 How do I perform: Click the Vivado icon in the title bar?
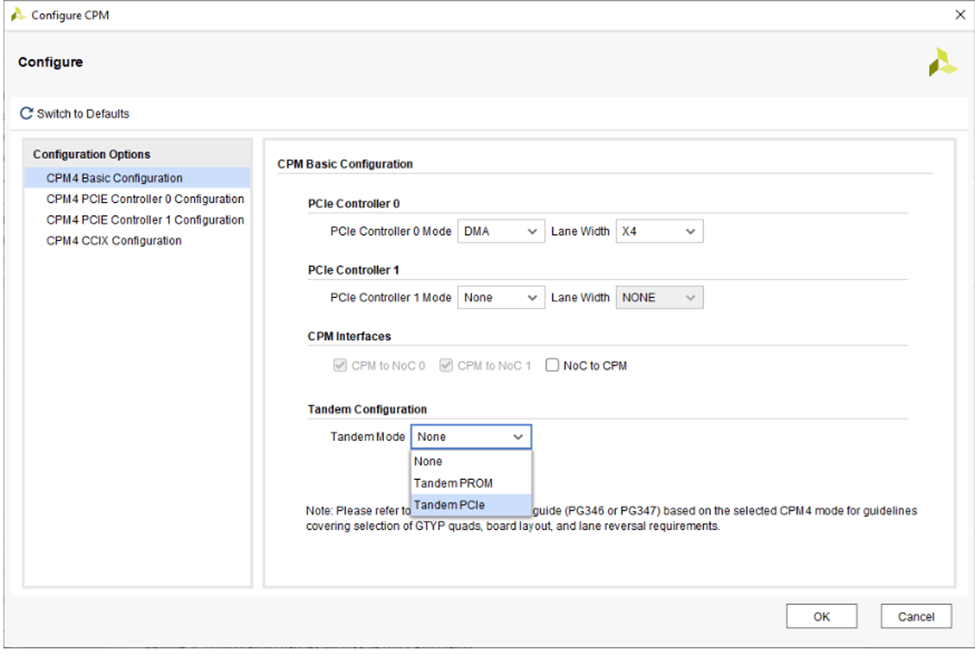click(x=18, y=15)
